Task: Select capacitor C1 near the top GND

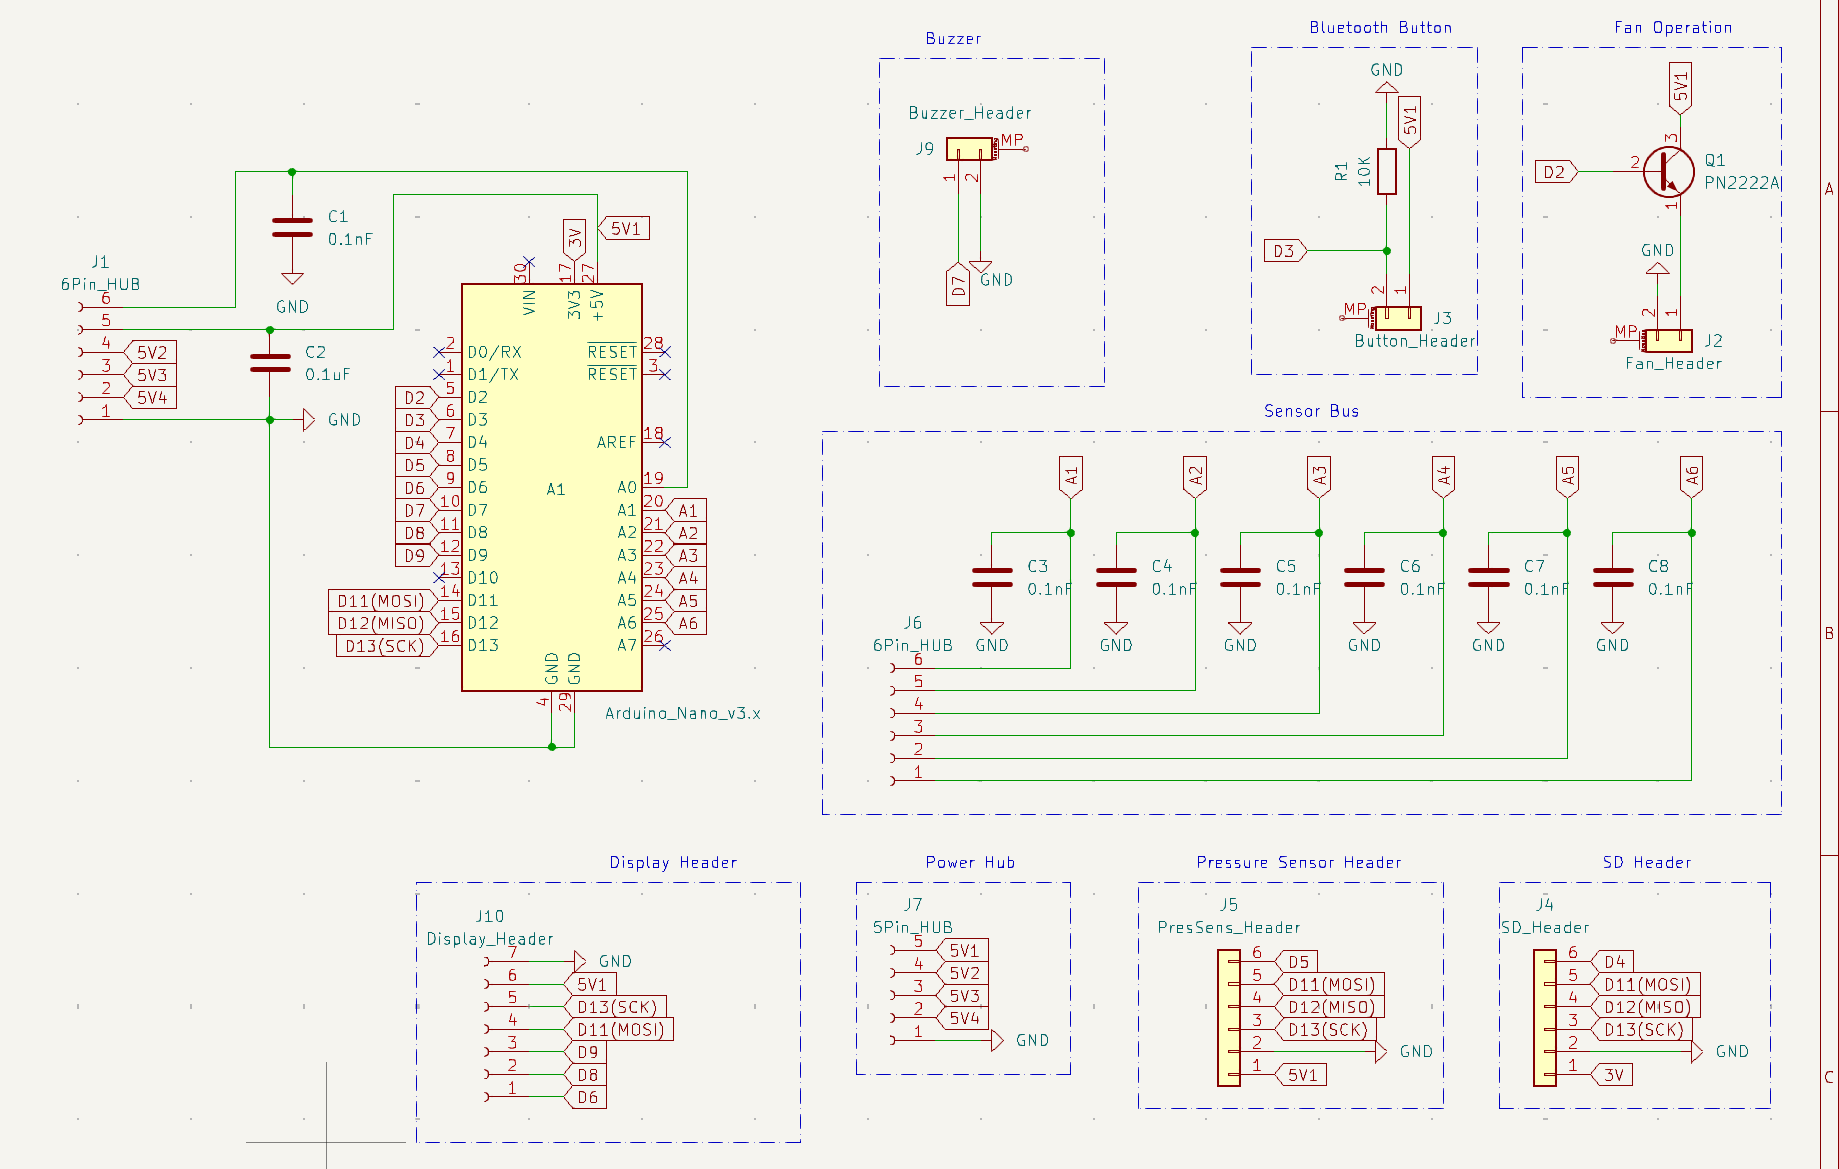Action: click(x=292, y=228)
